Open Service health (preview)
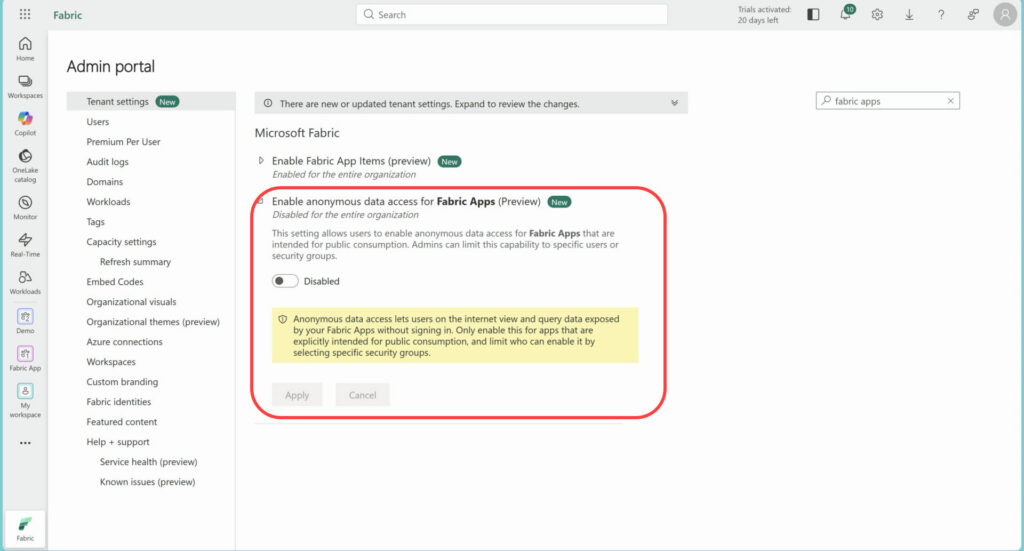 (148, 462)
